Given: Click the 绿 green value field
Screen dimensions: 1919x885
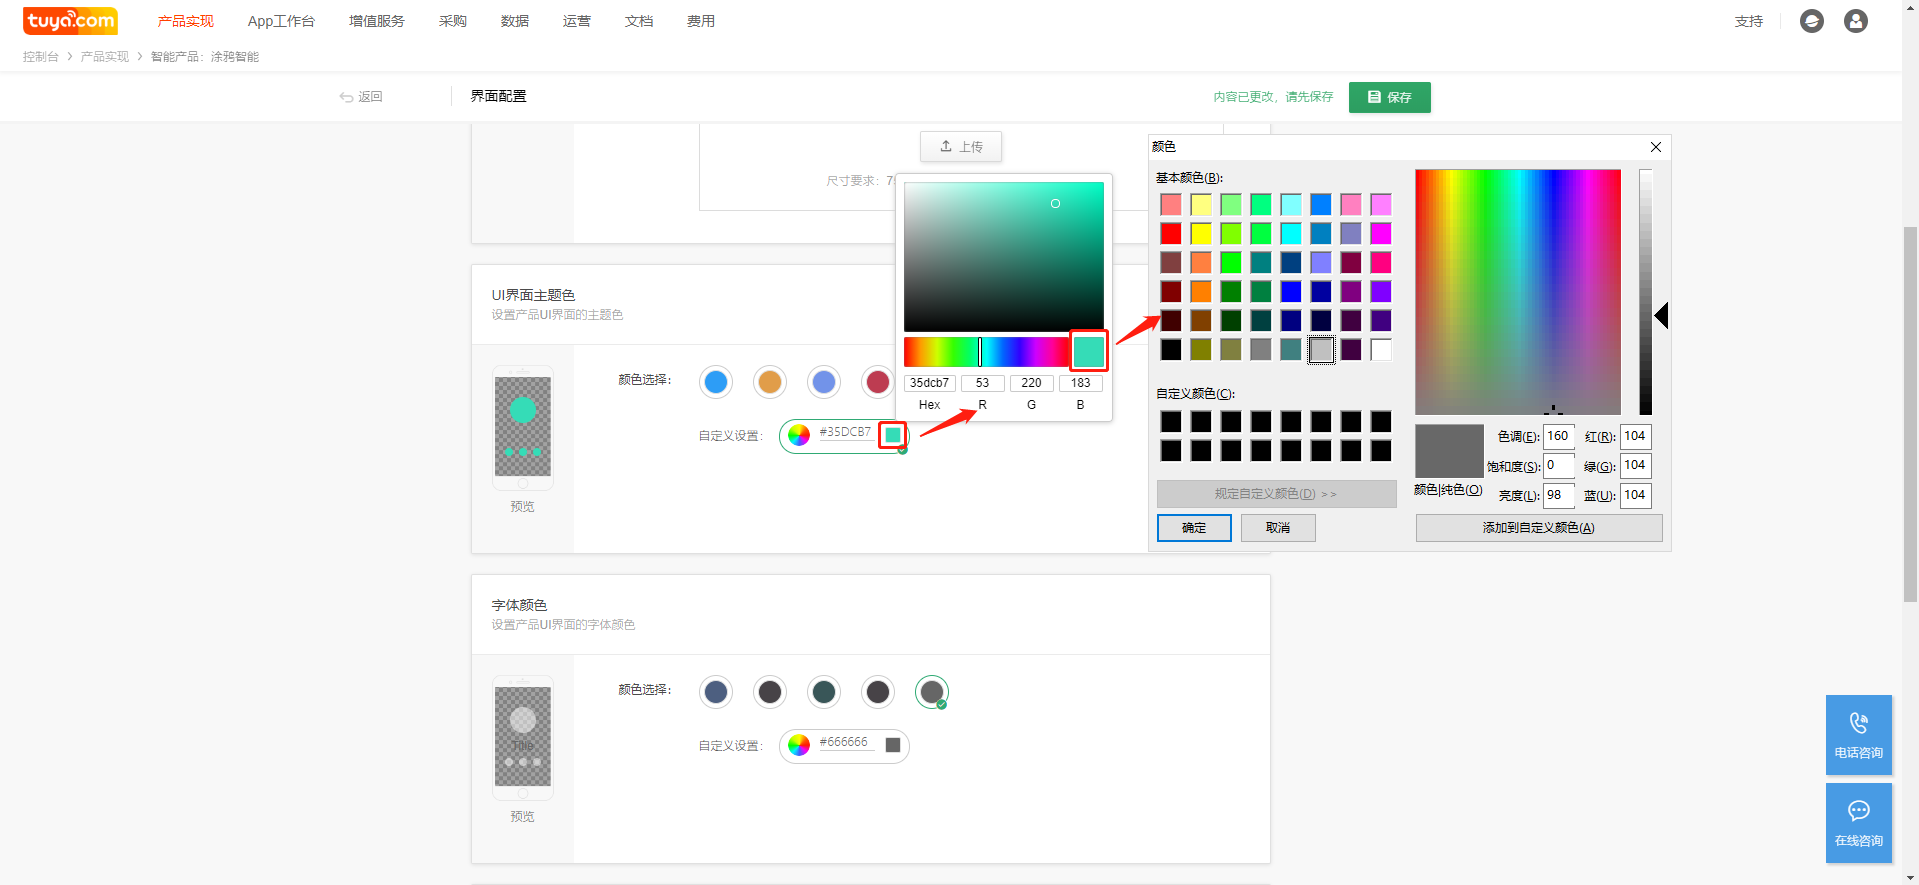Looking at the screenshot, I should click(1636, 465).
